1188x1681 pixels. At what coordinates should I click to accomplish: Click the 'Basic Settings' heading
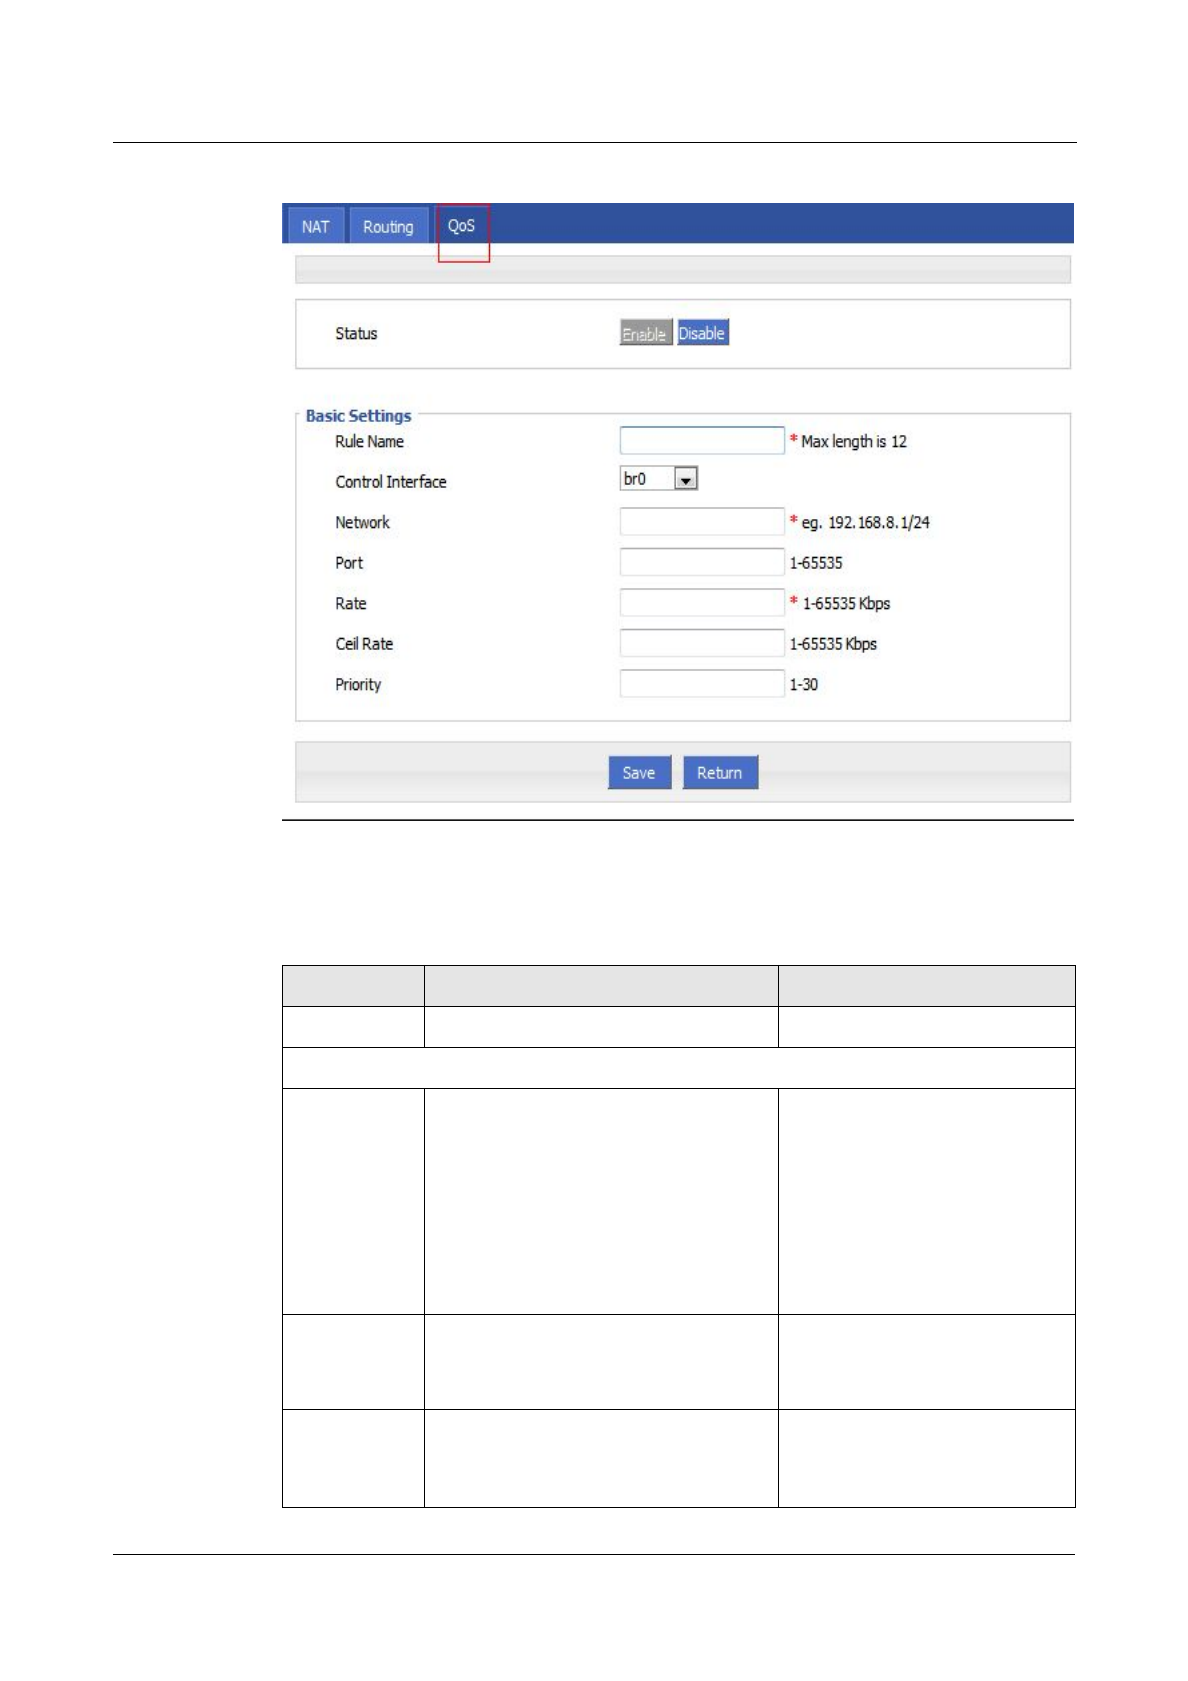(358, 416)
